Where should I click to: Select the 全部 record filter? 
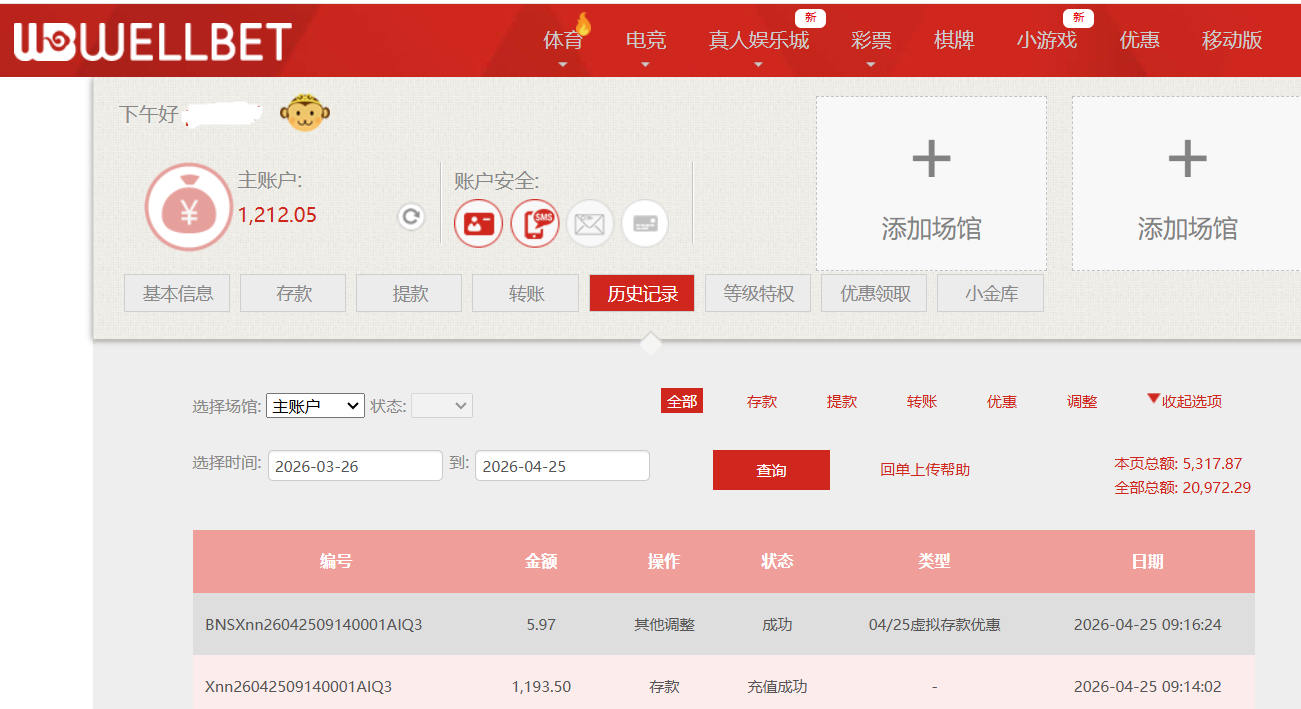pyautogui.click(x=682, y=401)
